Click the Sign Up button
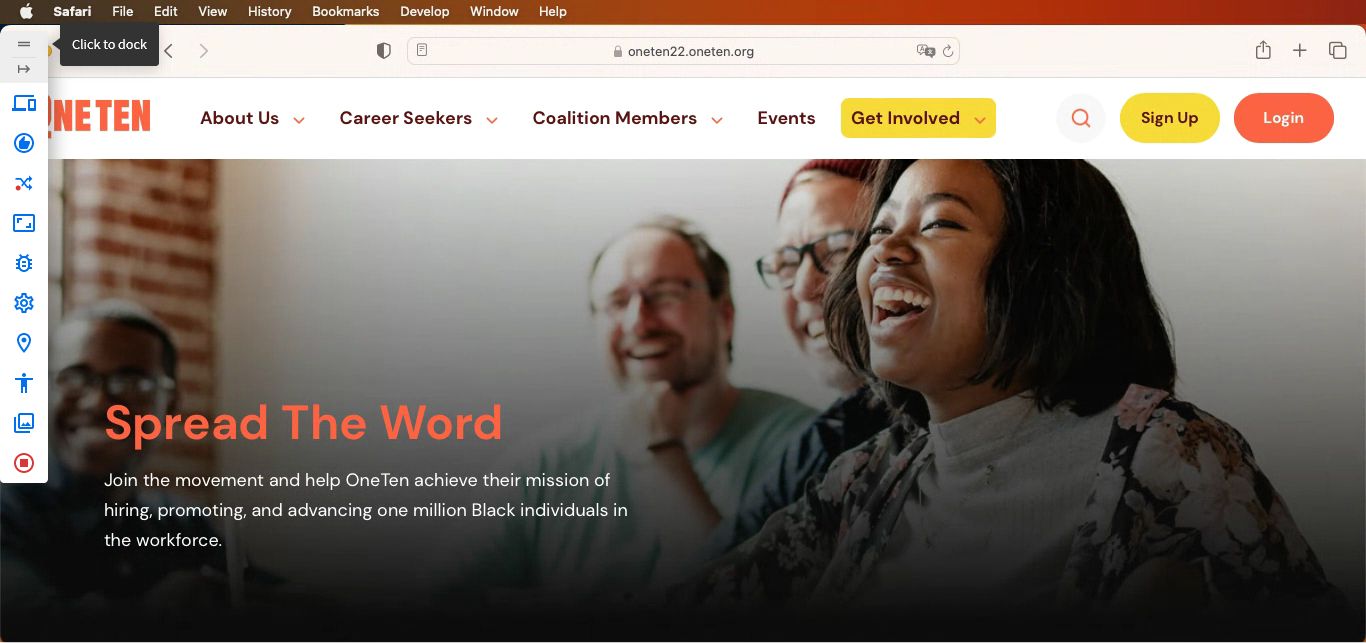The width and height of the screenshot is (1366, 643). (x=1169, y=118)
